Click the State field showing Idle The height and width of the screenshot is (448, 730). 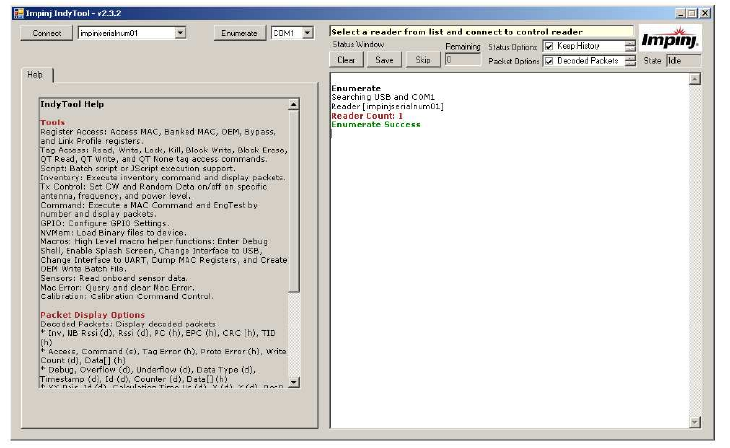point(683,61)
